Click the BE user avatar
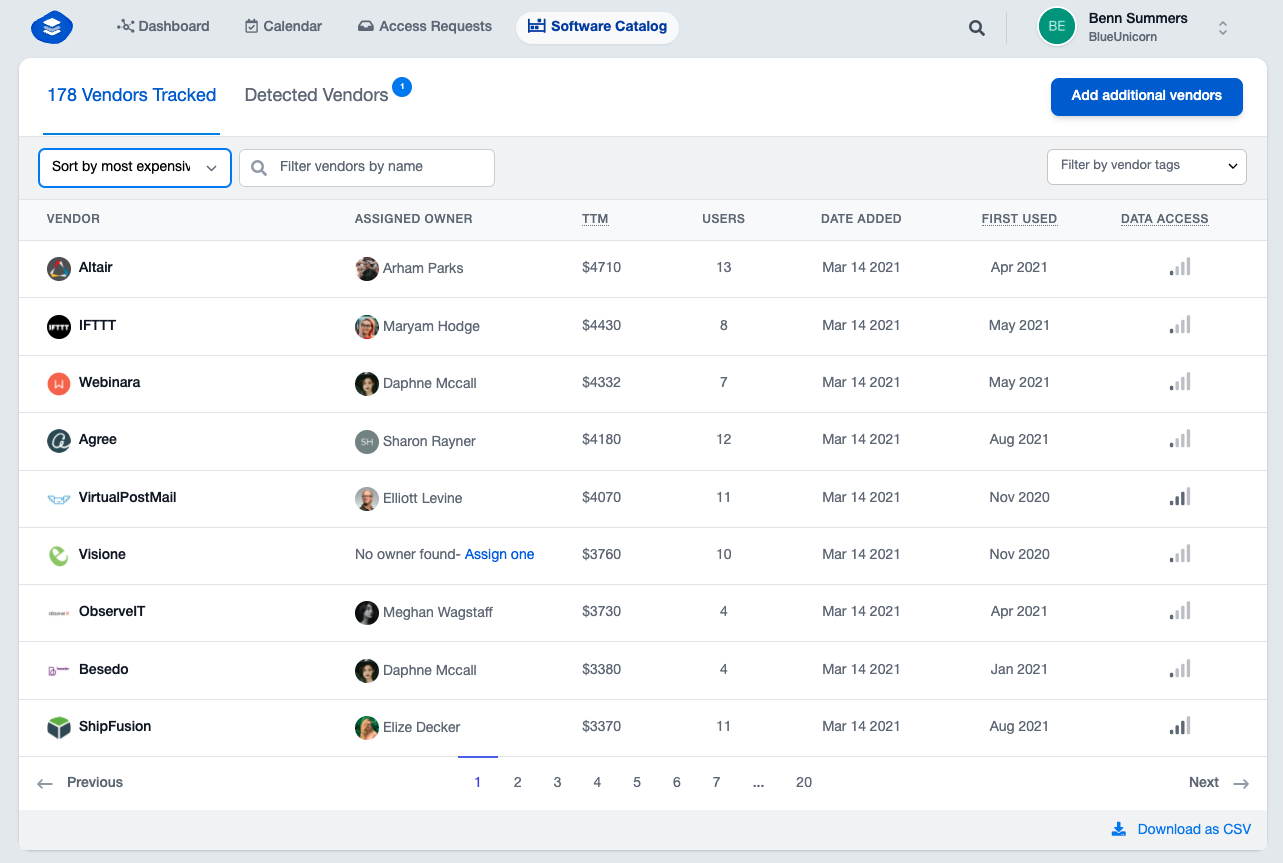 1057,27
